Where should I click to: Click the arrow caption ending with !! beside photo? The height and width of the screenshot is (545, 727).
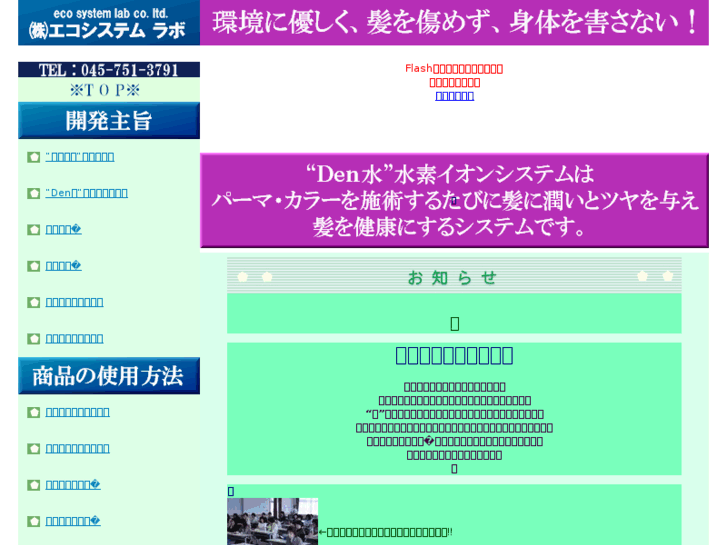[x=386, y=532]
